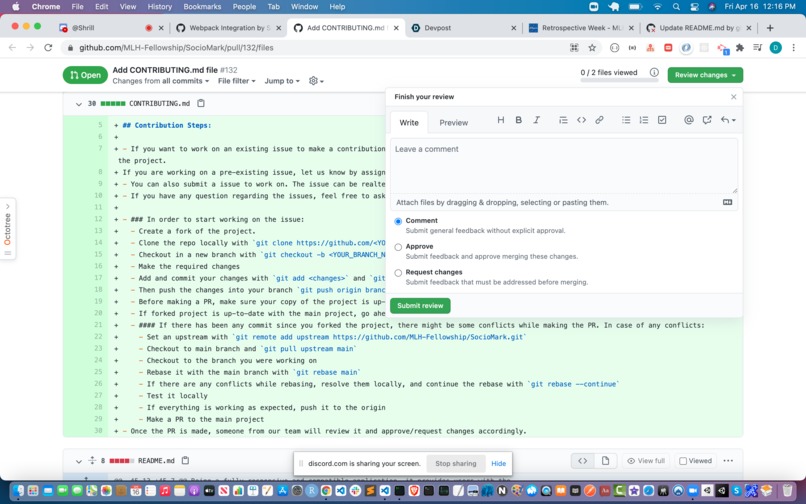806x504 pixels.
Task: Open saved replies dropdown
Action: tap(728, 120)
